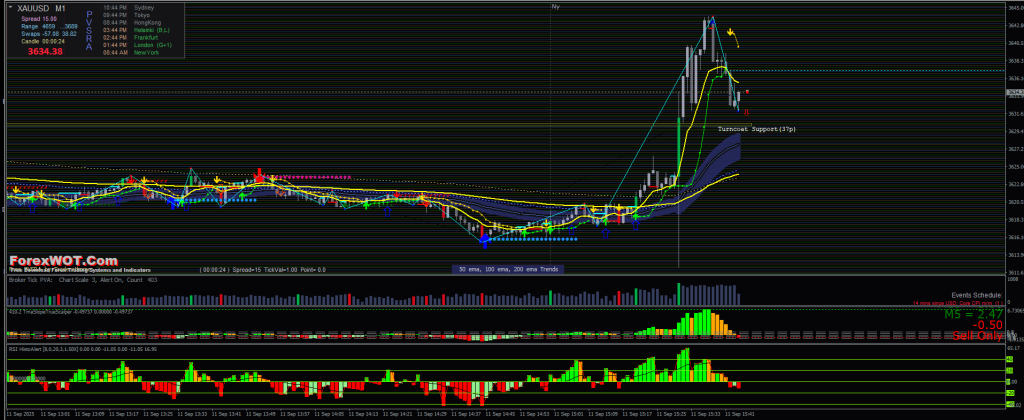Click the Events Schedule text
This screenshot has width=1024, height=420.
click(978, 297)
